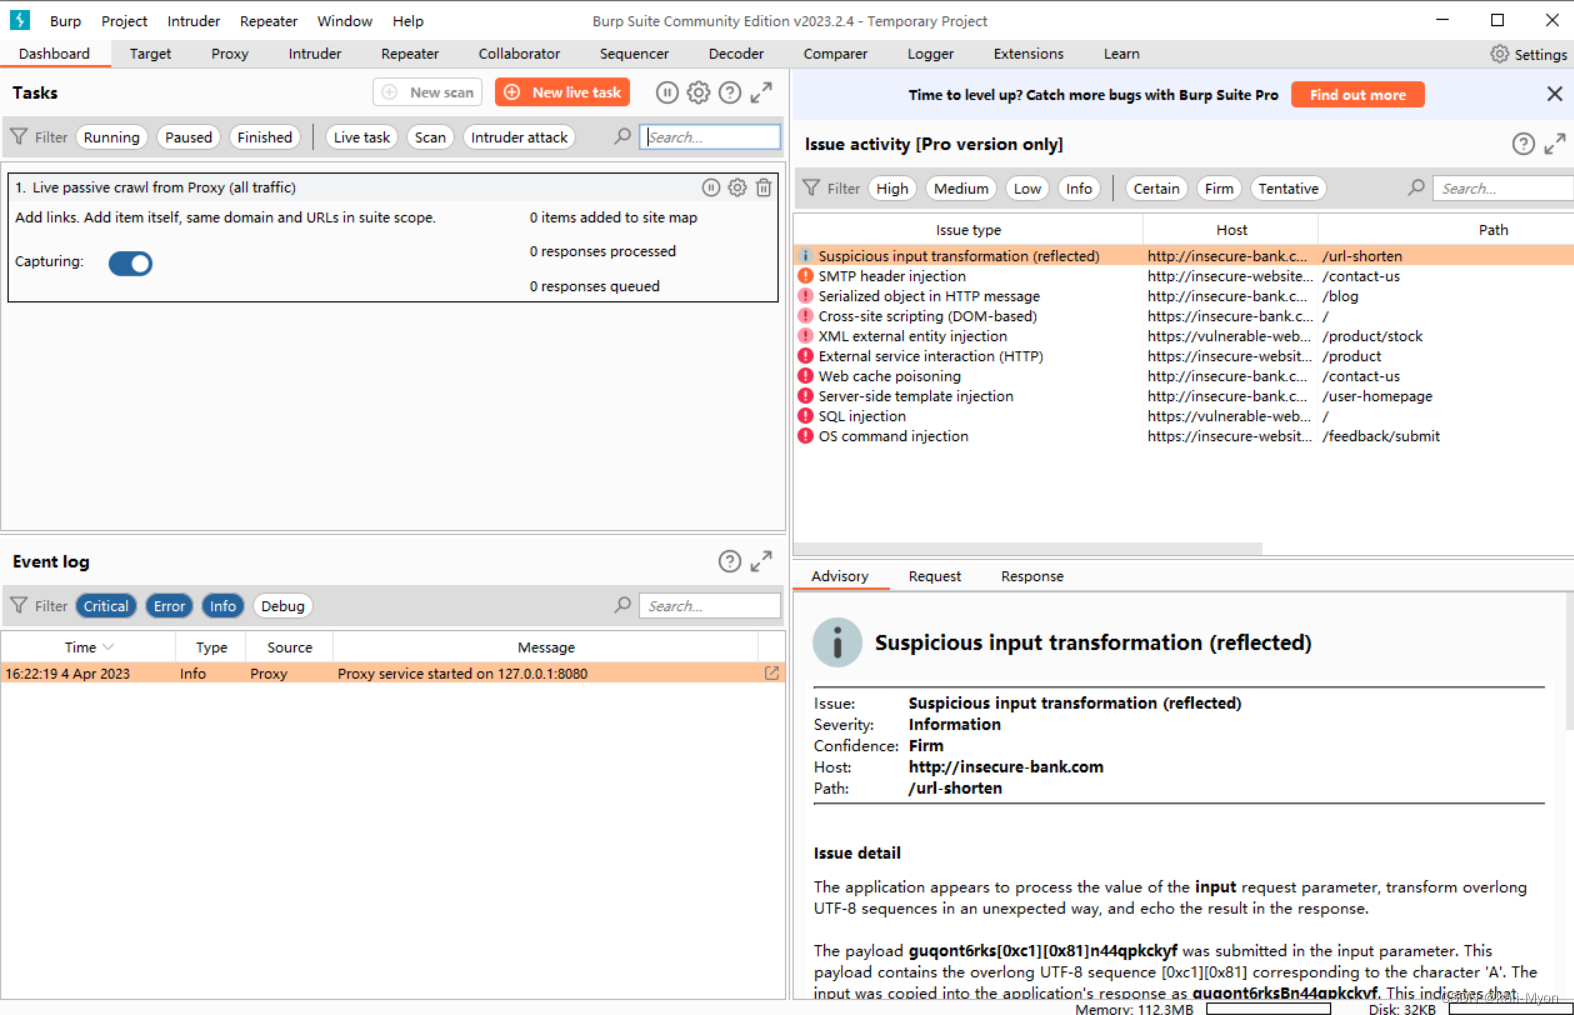The height and width of the screenshot is (1015, 1574).
Task: Click the Disk usage bar in status bar
Action: tap(1510, 1009)
